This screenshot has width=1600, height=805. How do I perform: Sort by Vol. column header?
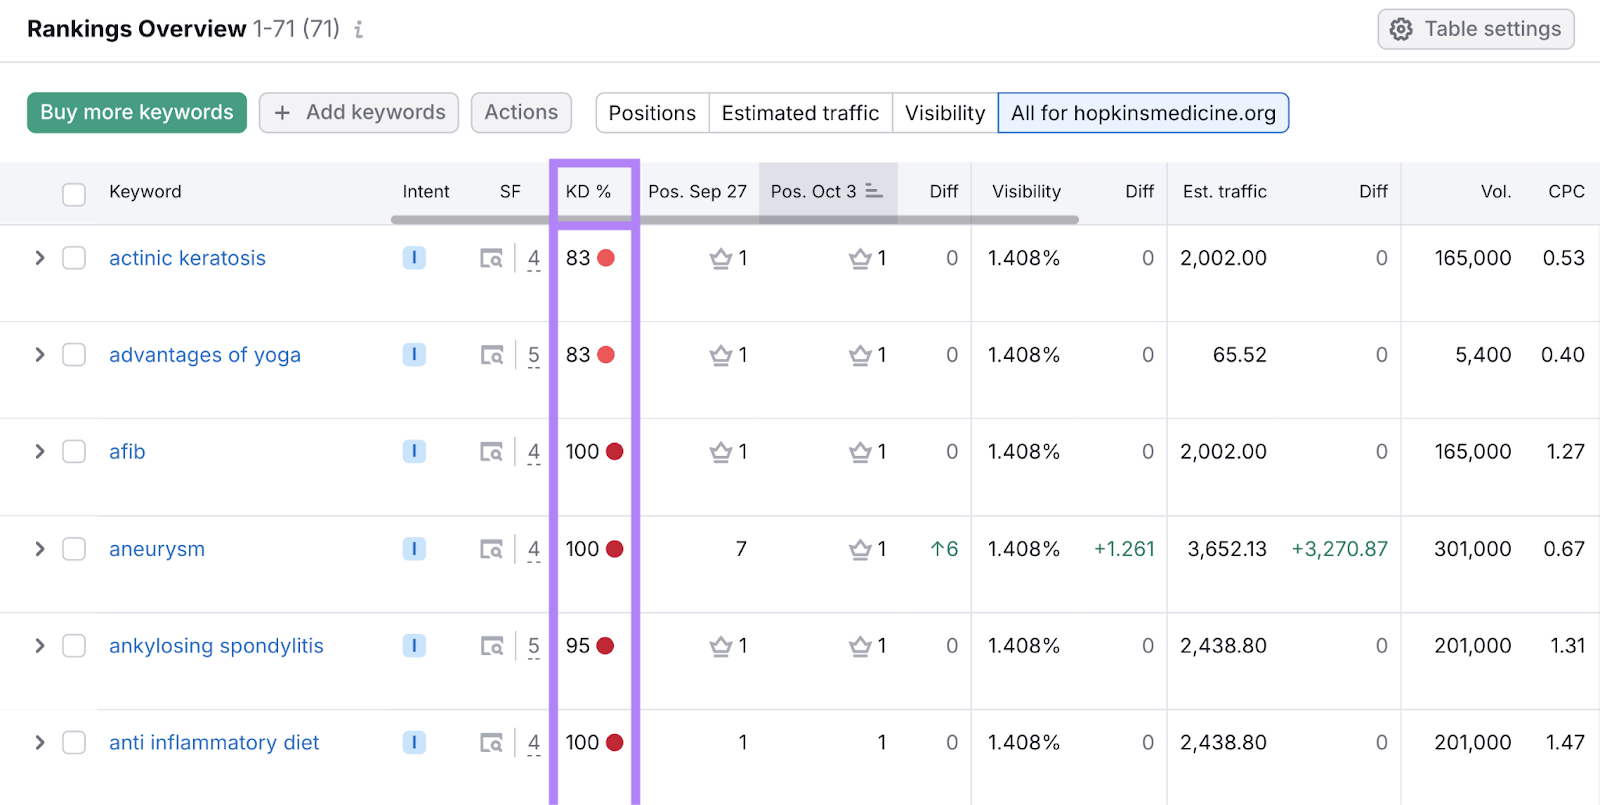tap(1496, 192)
